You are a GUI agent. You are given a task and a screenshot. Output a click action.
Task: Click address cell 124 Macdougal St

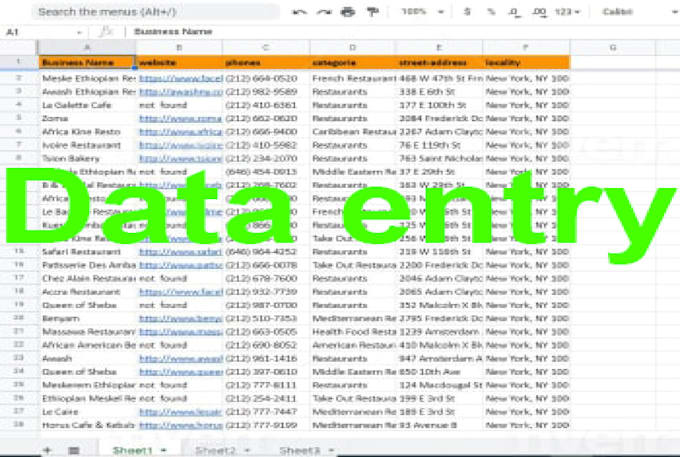pos(439,385)
